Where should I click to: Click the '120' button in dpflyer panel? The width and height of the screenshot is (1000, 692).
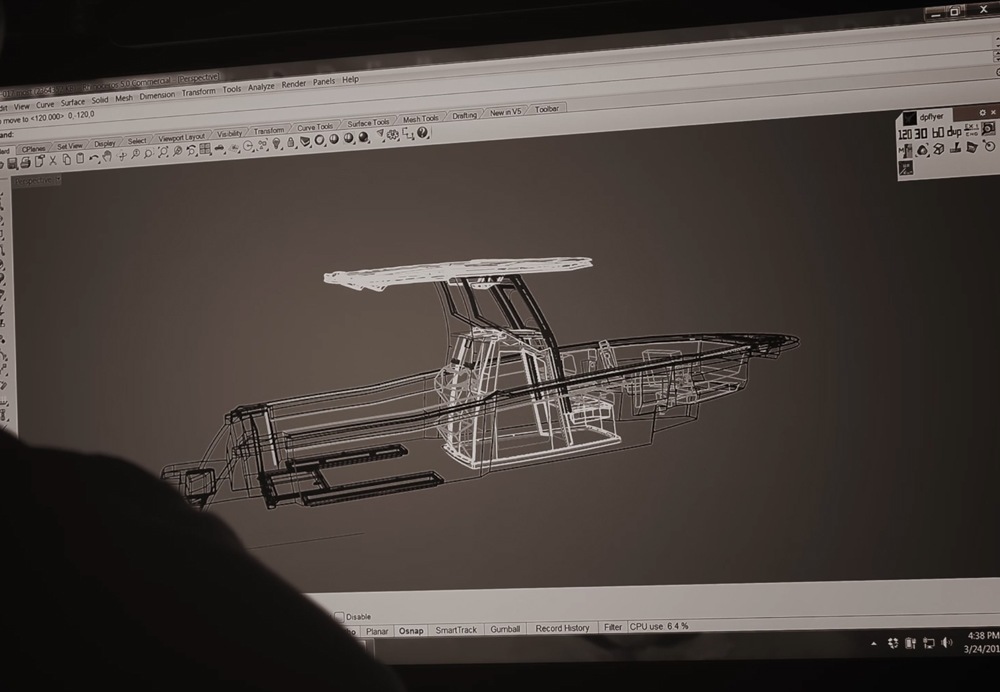tap(904, 134)
